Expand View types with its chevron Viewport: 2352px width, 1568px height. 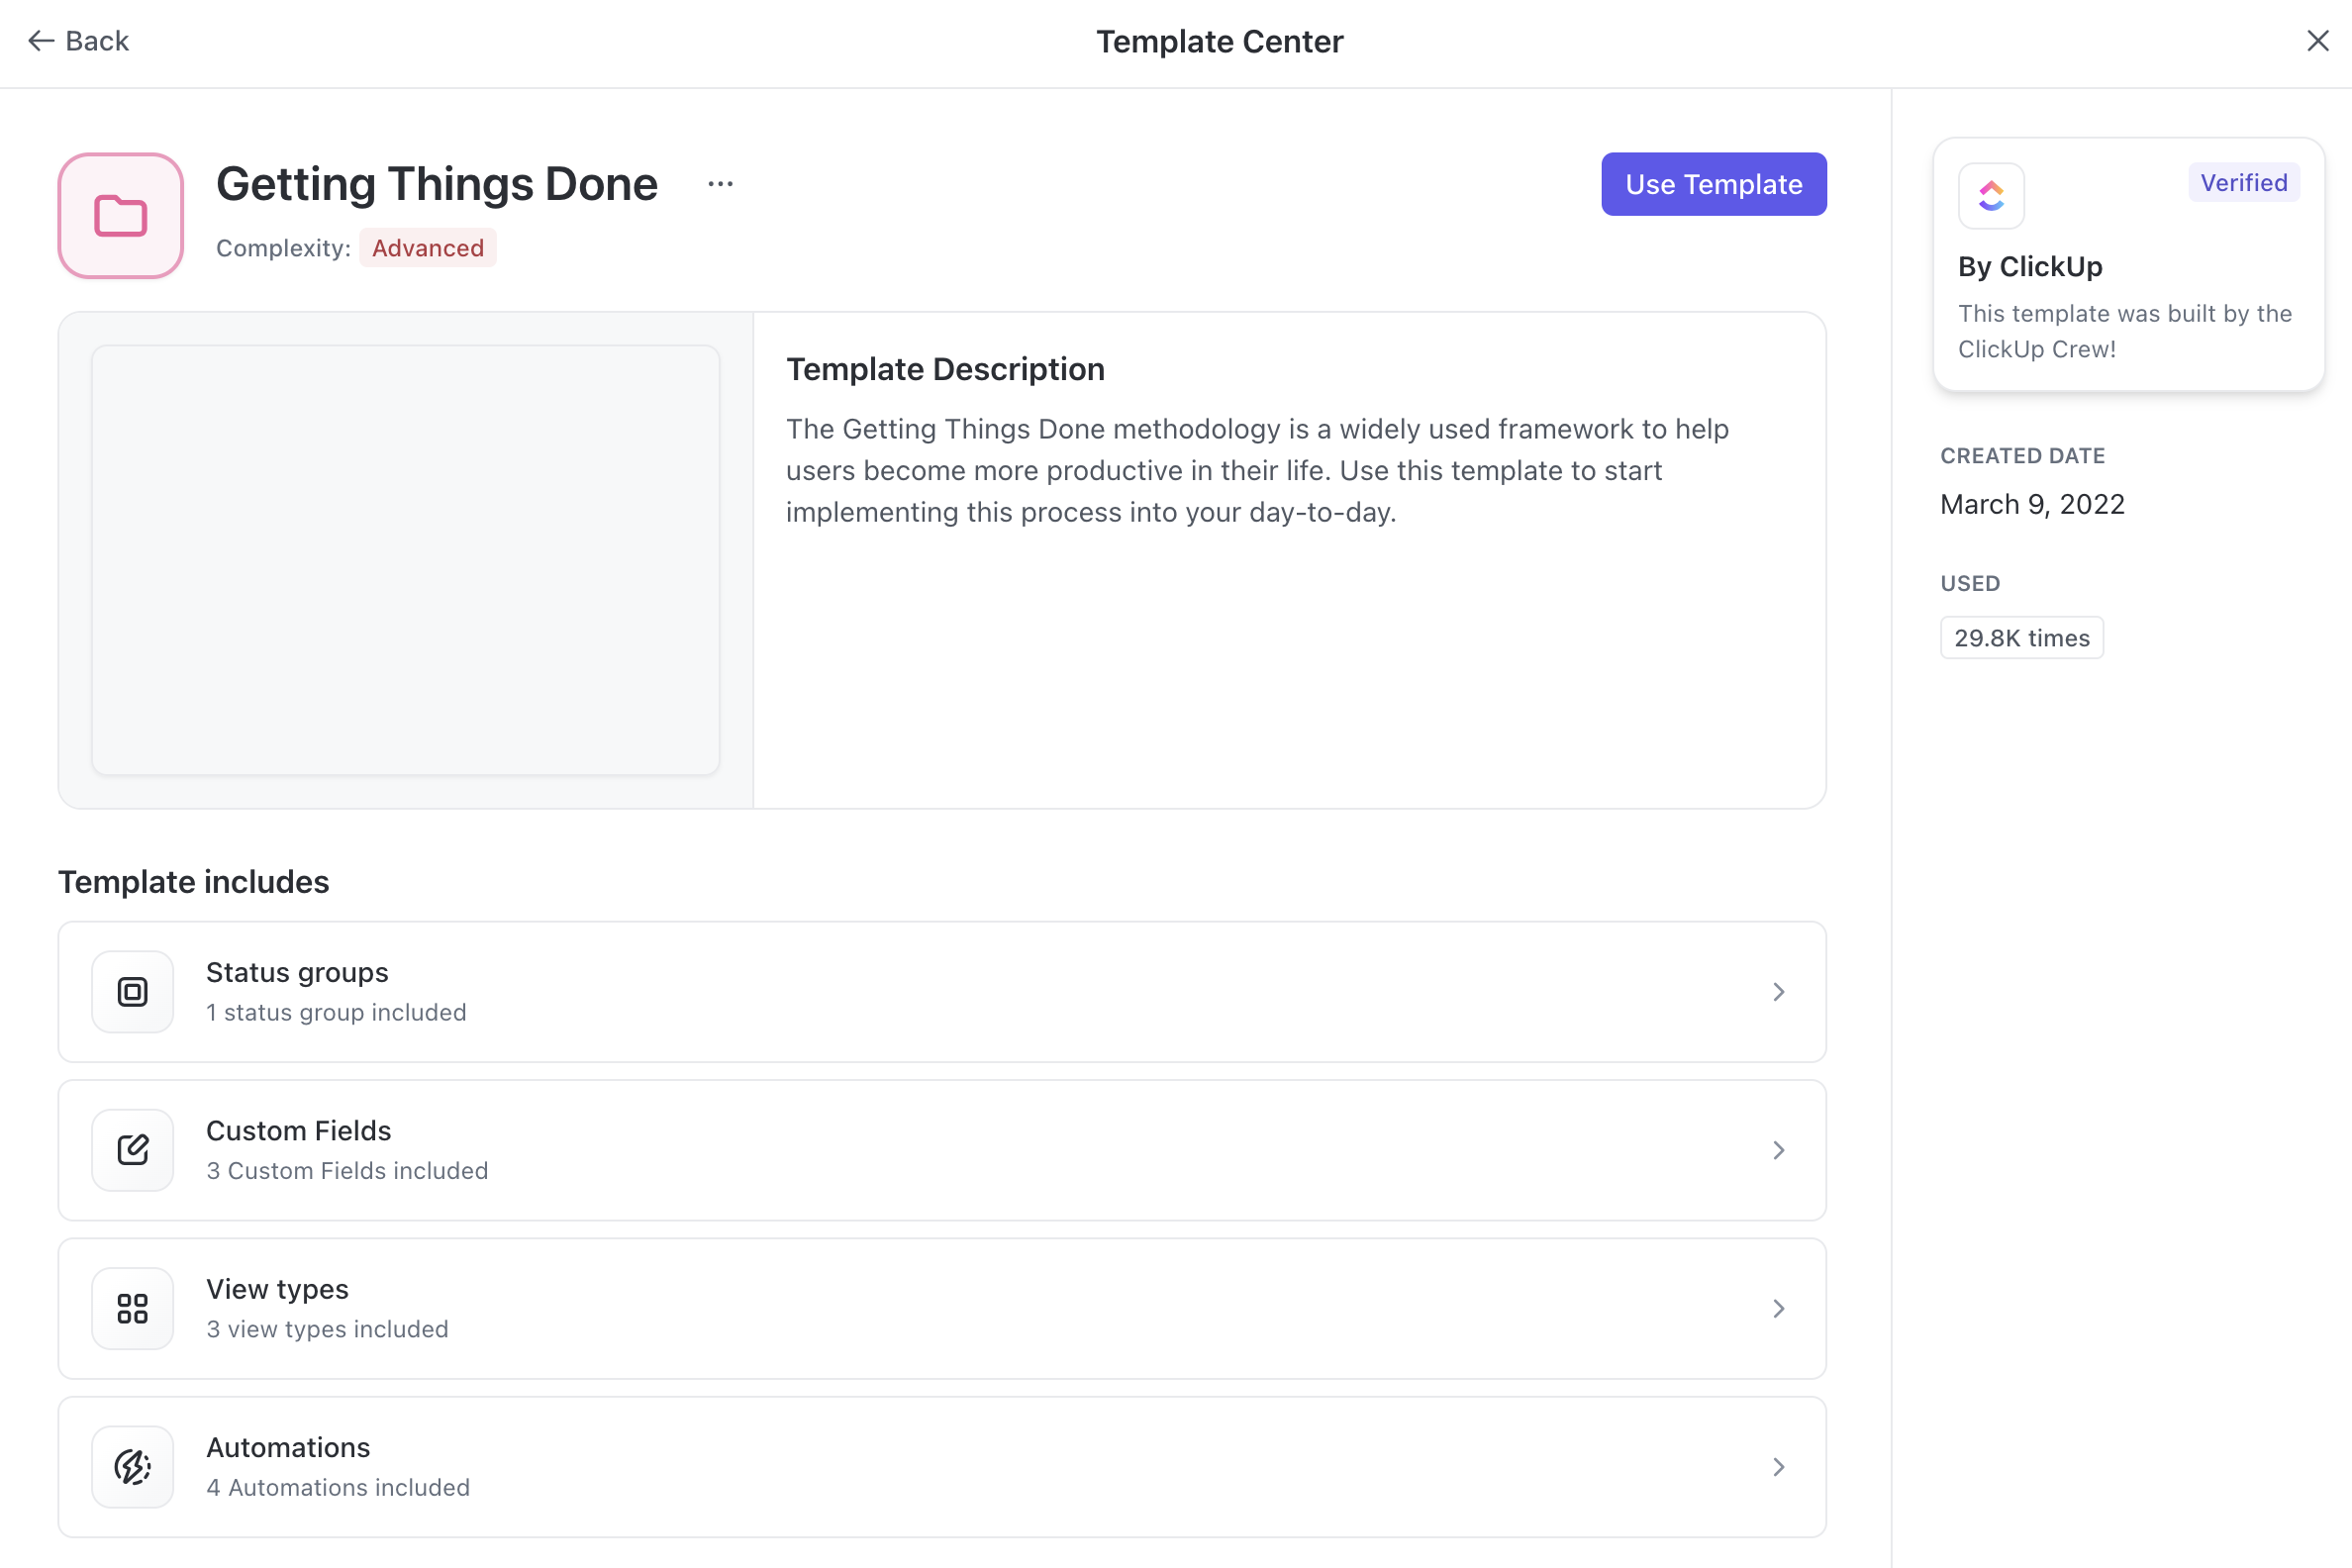[1778, 1308]
